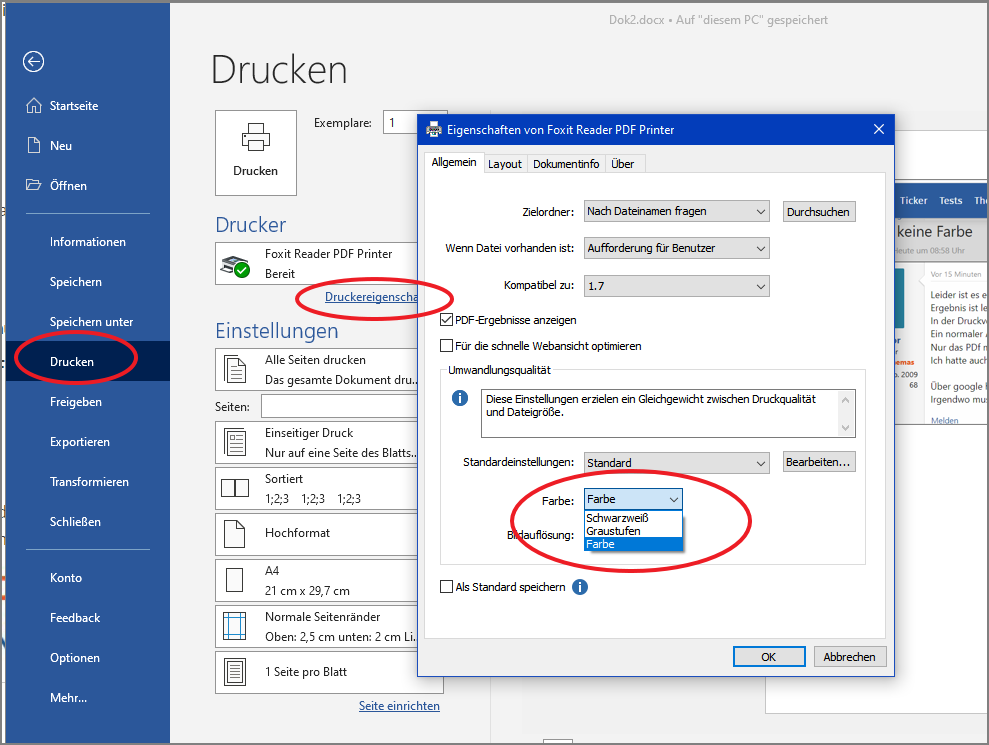989x745 pixels.
Task: Click the Tests tab in background browser
Action: [x=951, y=201]
